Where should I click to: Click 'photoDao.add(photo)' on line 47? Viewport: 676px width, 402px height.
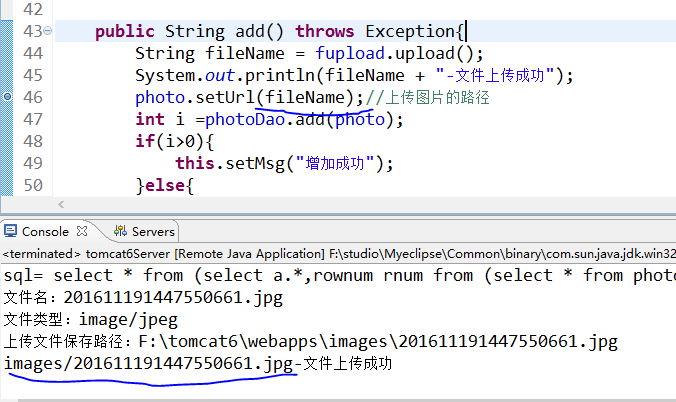tap(300, 119)
